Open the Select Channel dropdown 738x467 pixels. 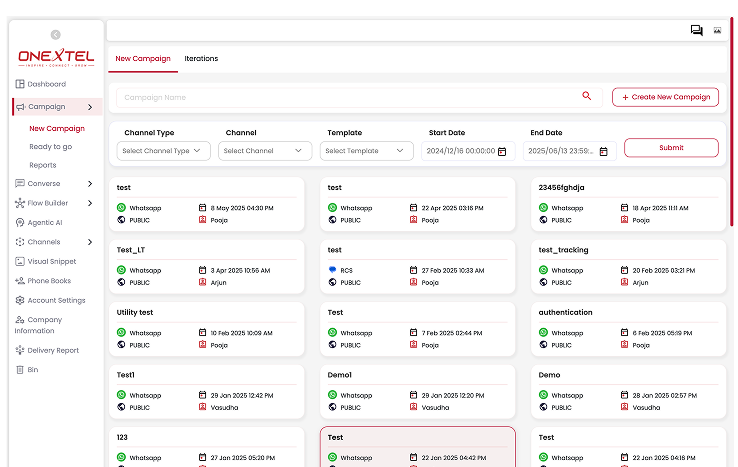click(266, 151)
